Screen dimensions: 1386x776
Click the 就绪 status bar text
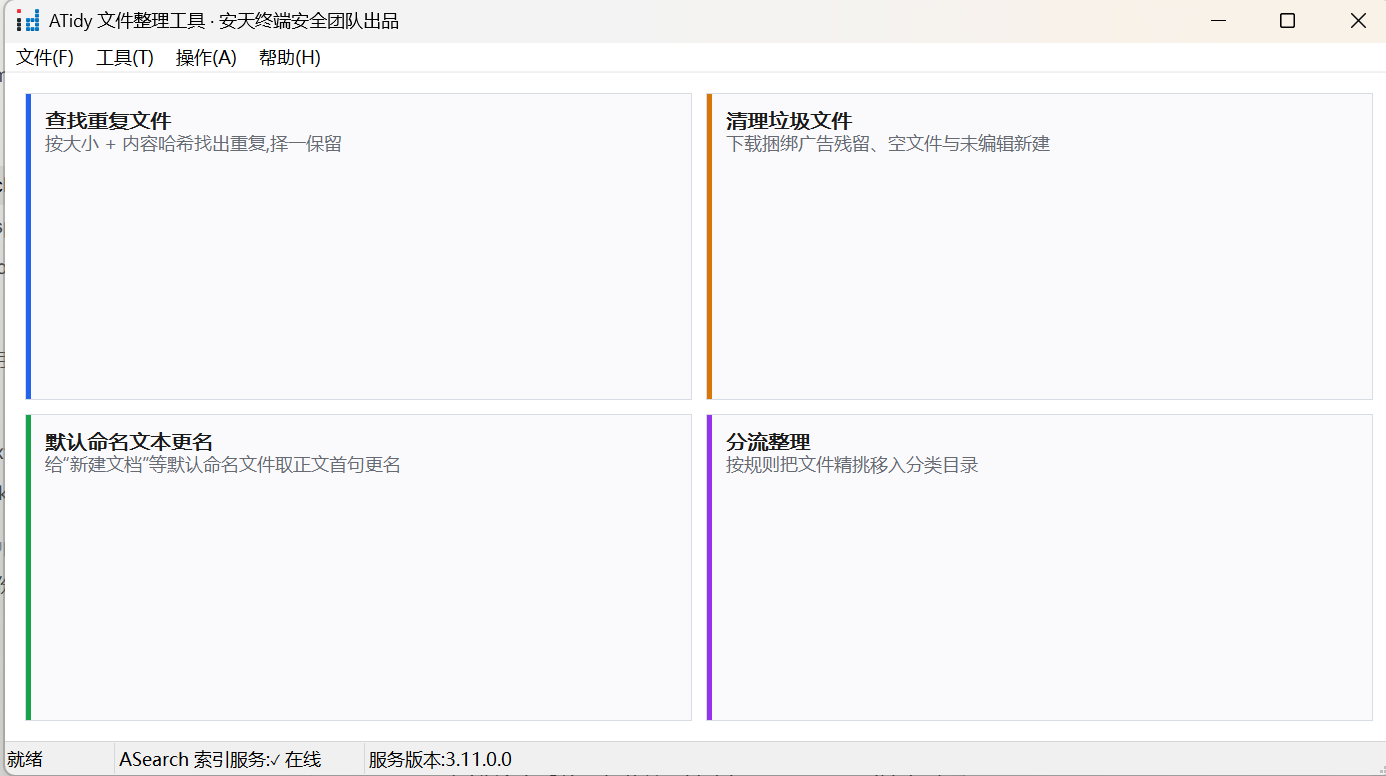click(25, 760)
